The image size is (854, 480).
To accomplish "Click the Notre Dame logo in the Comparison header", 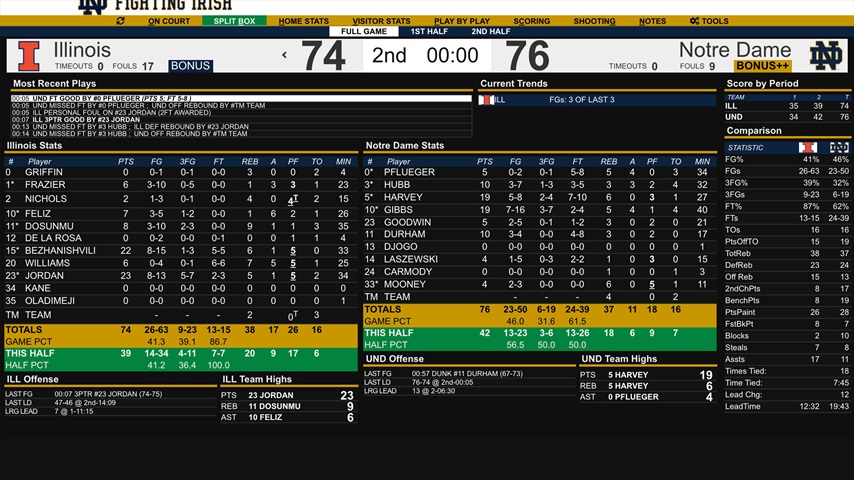I will click(x=838, y=147).
